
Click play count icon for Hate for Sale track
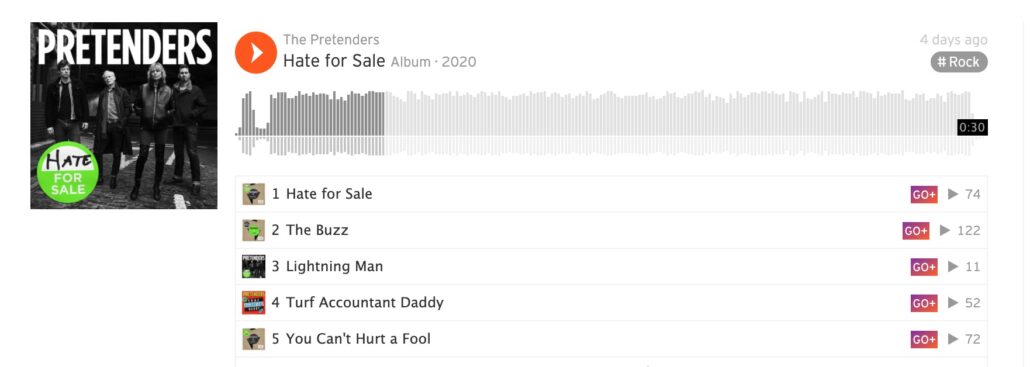[953, 194]
